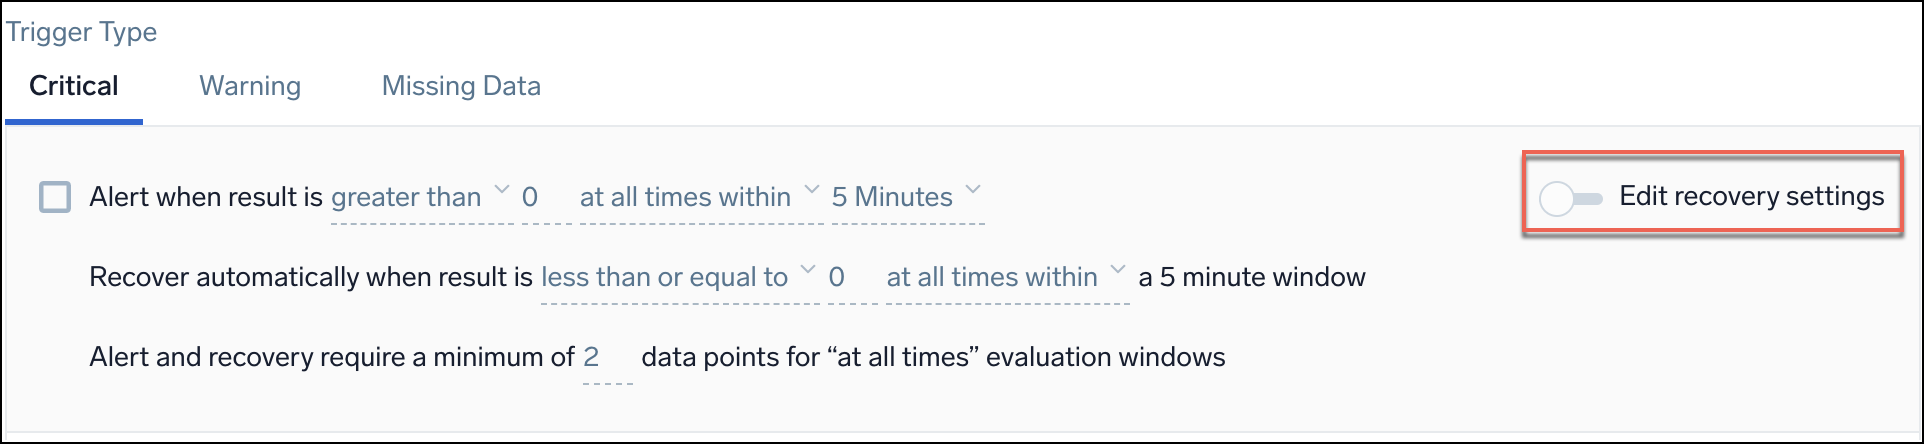Expand the alert "at all times within" dropdown
The width and height of the screenshot is (1924, 444).
(686, 198)
